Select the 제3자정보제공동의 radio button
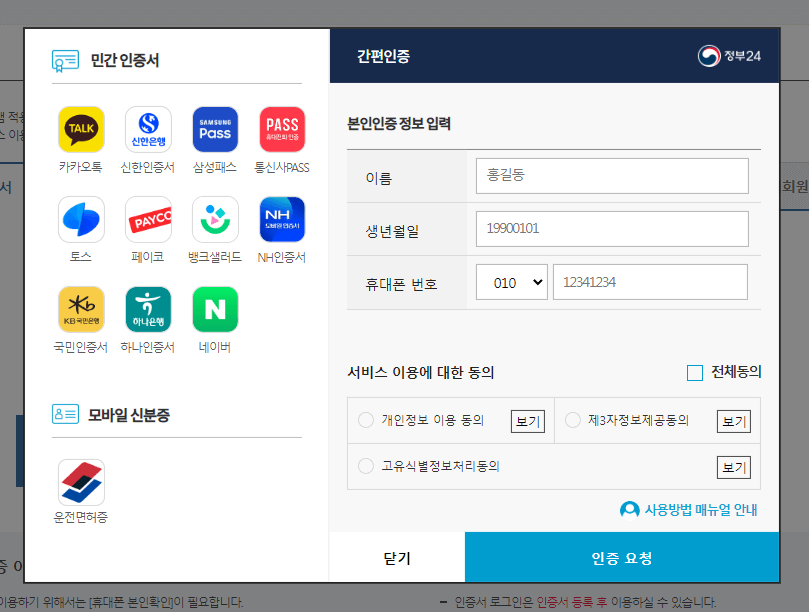This screenshot has width=809, height=612. click(573, 420)
